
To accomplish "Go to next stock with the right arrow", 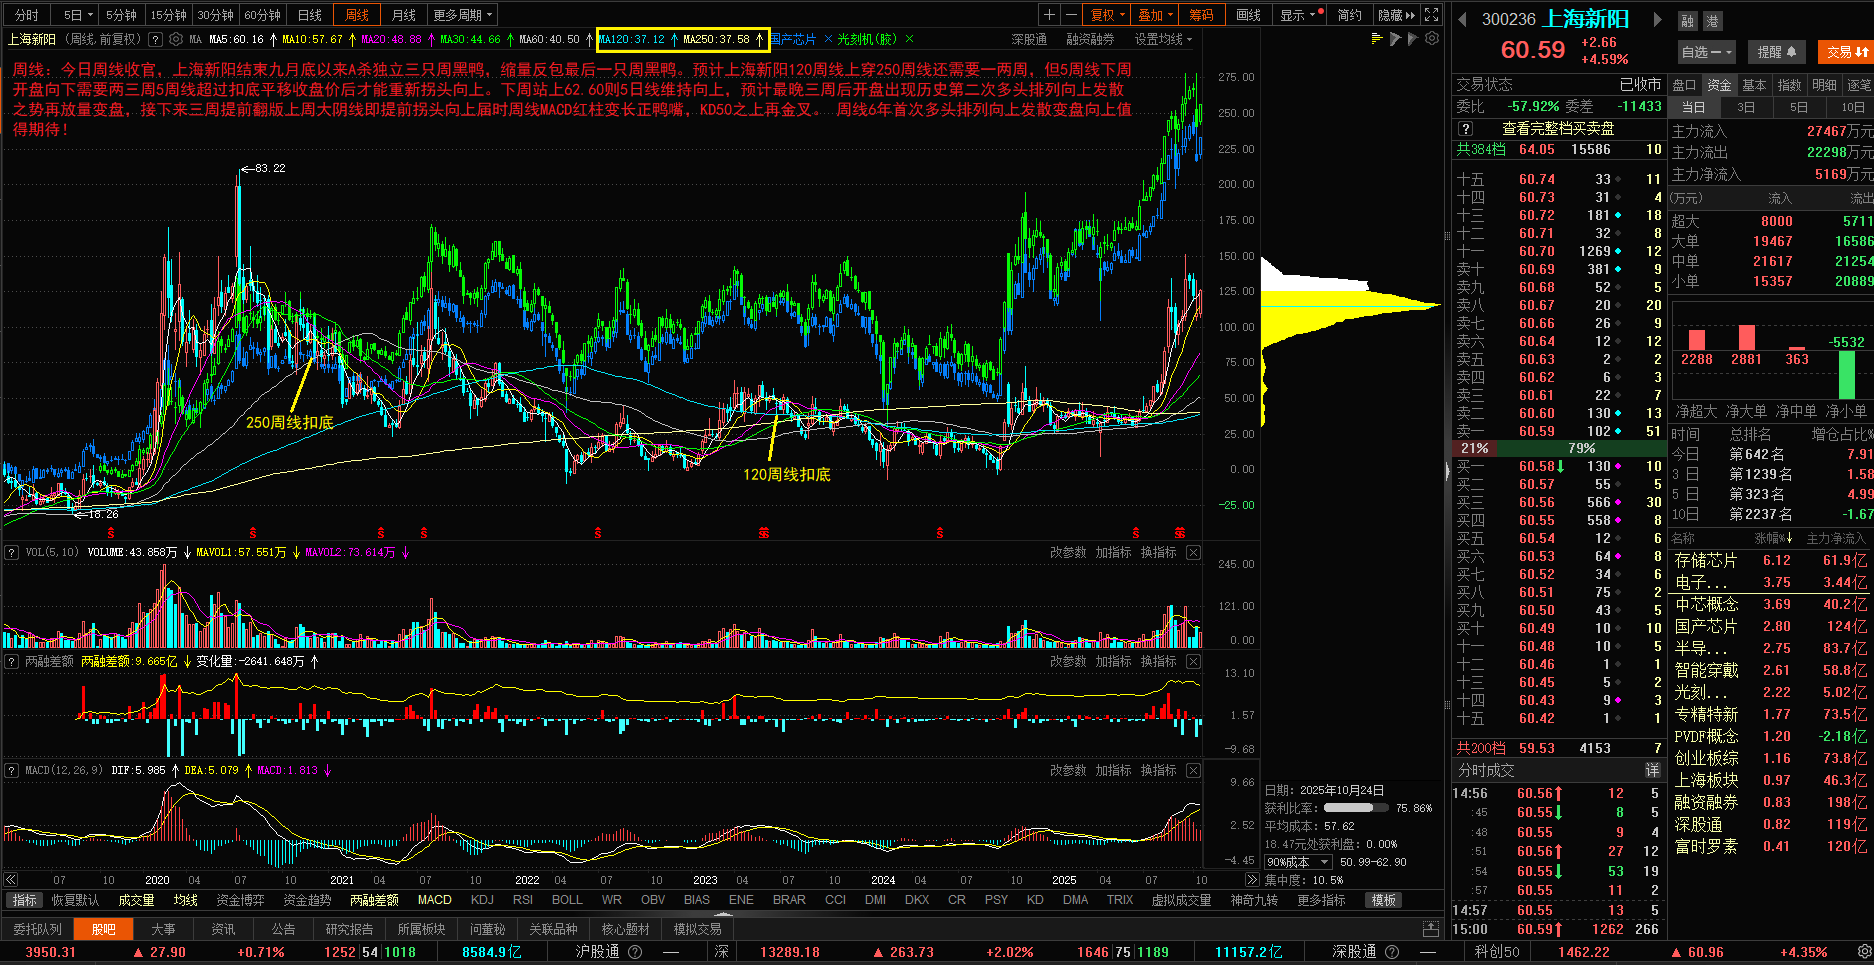I will [x=1657, y=20].
